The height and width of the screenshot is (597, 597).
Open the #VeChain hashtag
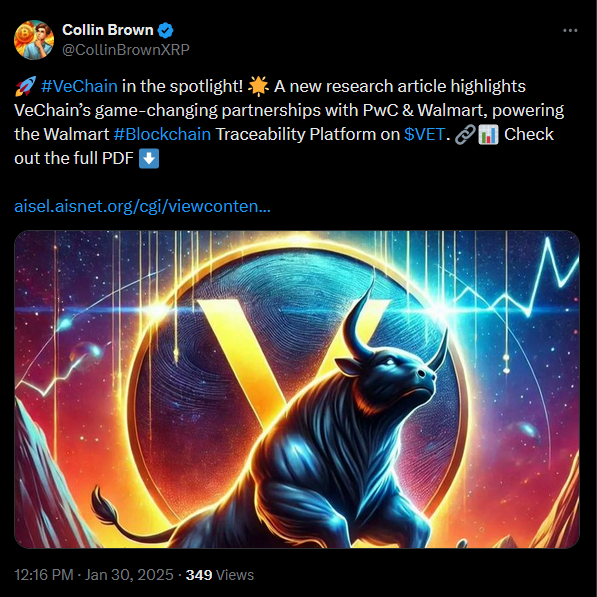point(79,86)
